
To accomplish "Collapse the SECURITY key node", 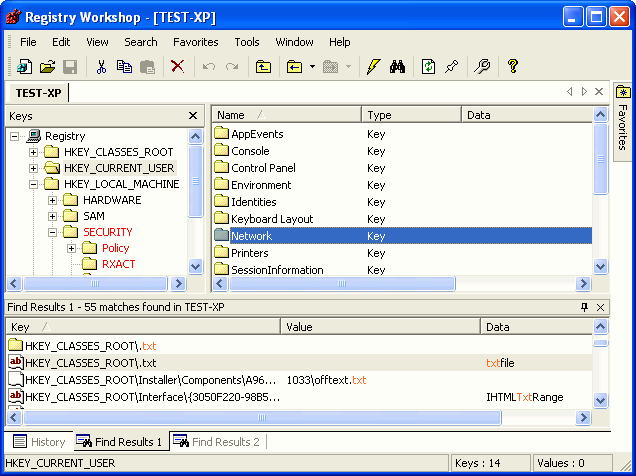I will (x=52, y=232).
